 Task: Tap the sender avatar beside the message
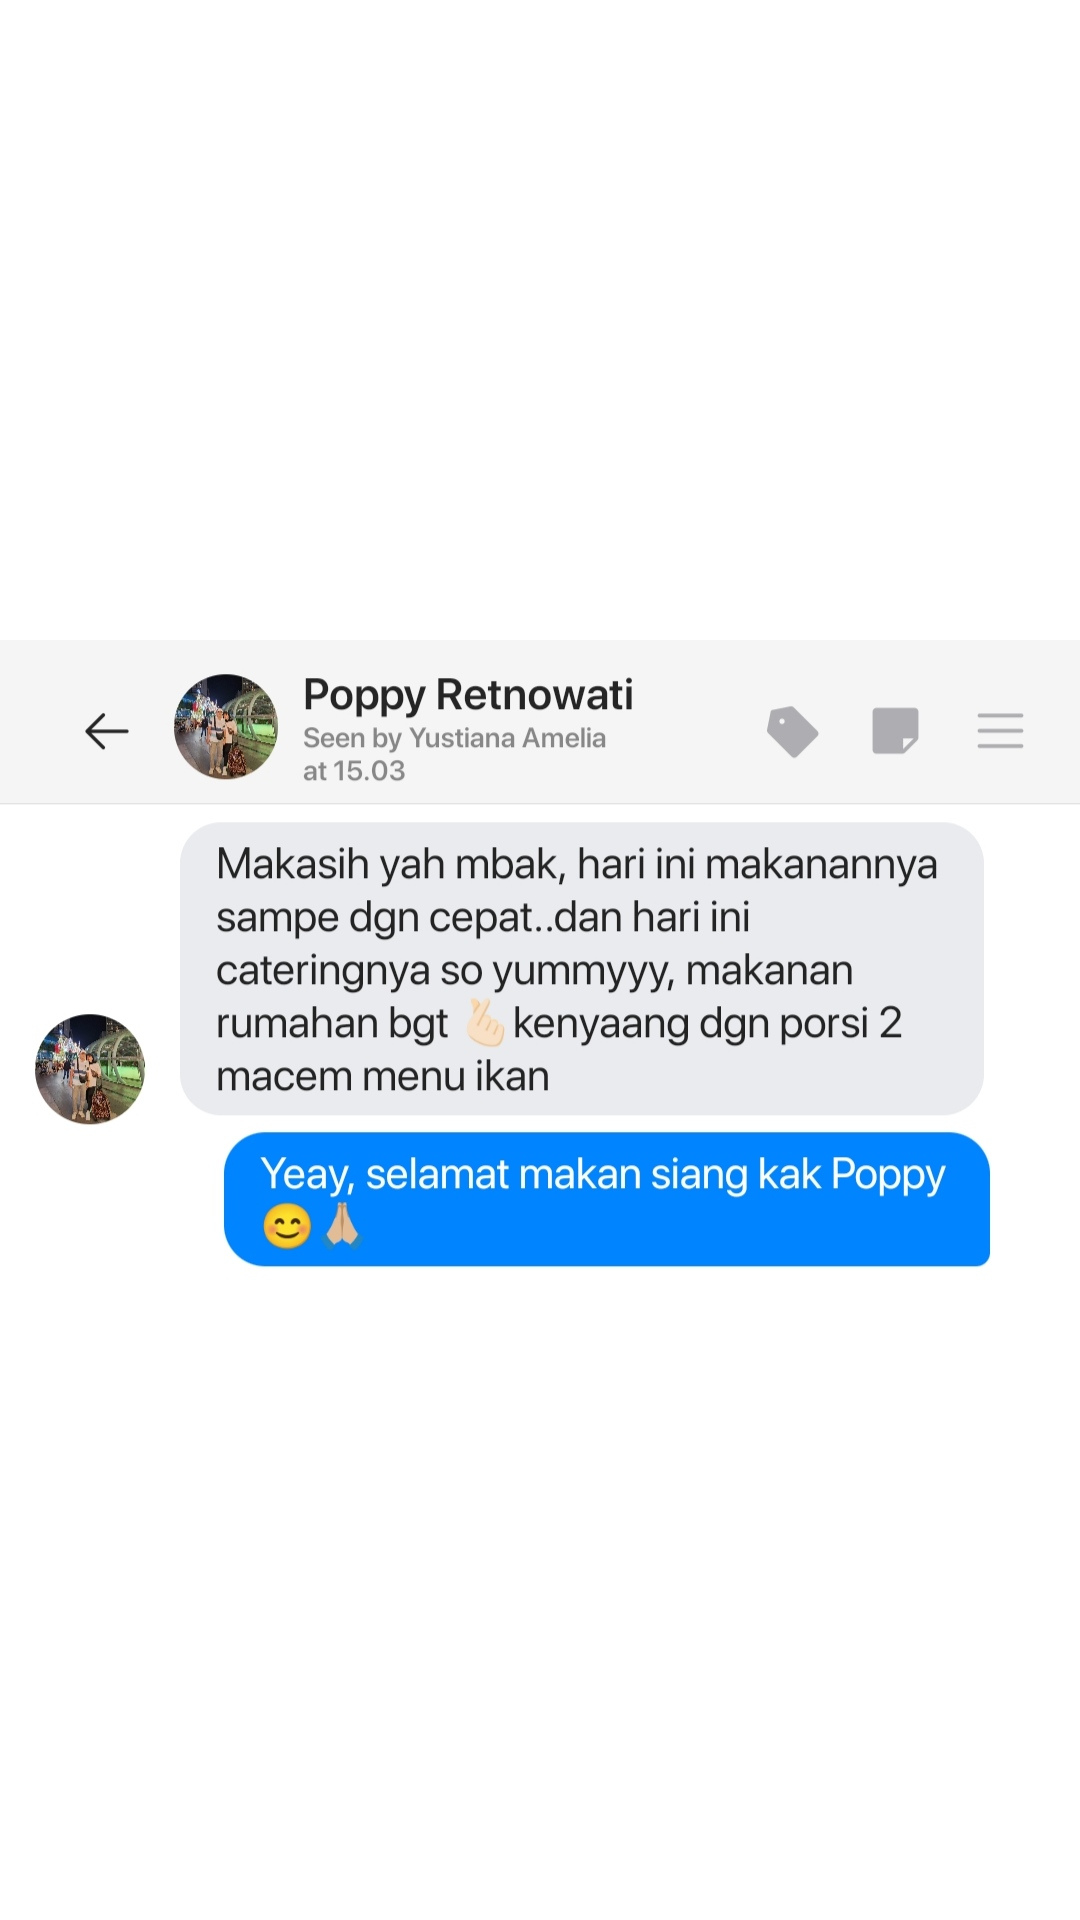coord(90,1069)
